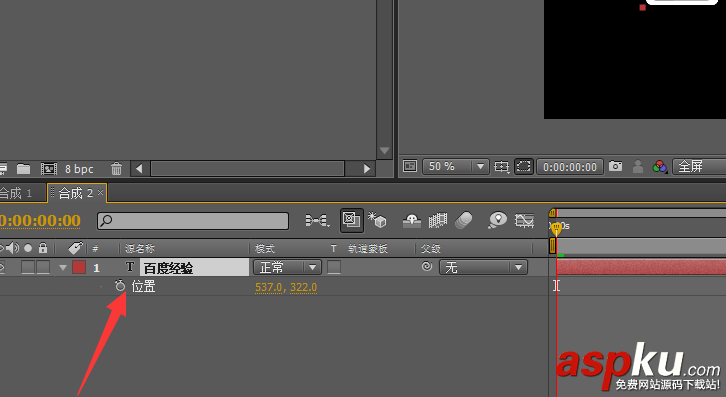Collapse the 百度经验 layer properties triangle

(x=63, y=268)
